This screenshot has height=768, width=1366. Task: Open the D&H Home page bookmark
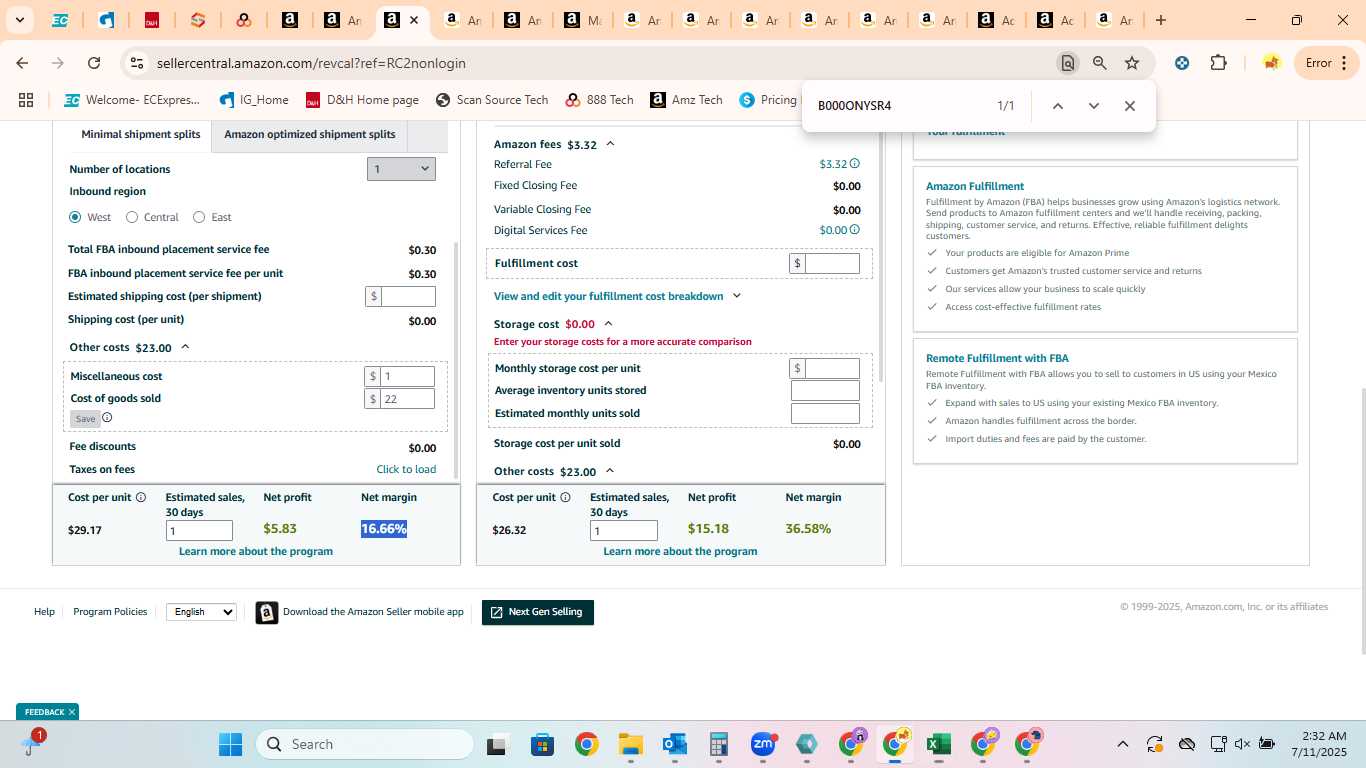(x=362, y=100)
